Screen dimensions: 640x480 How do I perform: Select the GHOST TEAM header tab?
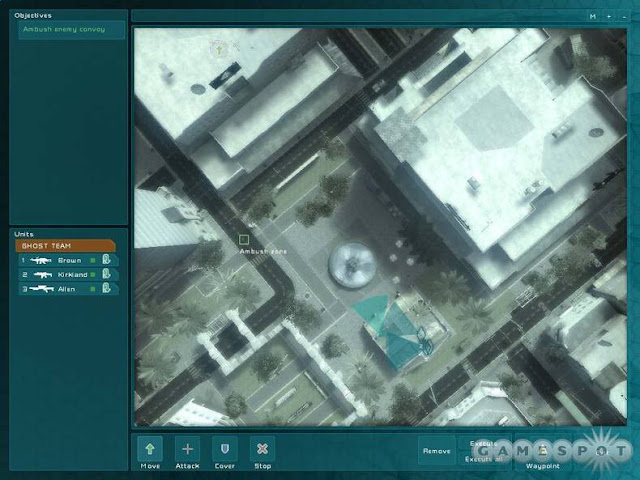pos(65,246)
